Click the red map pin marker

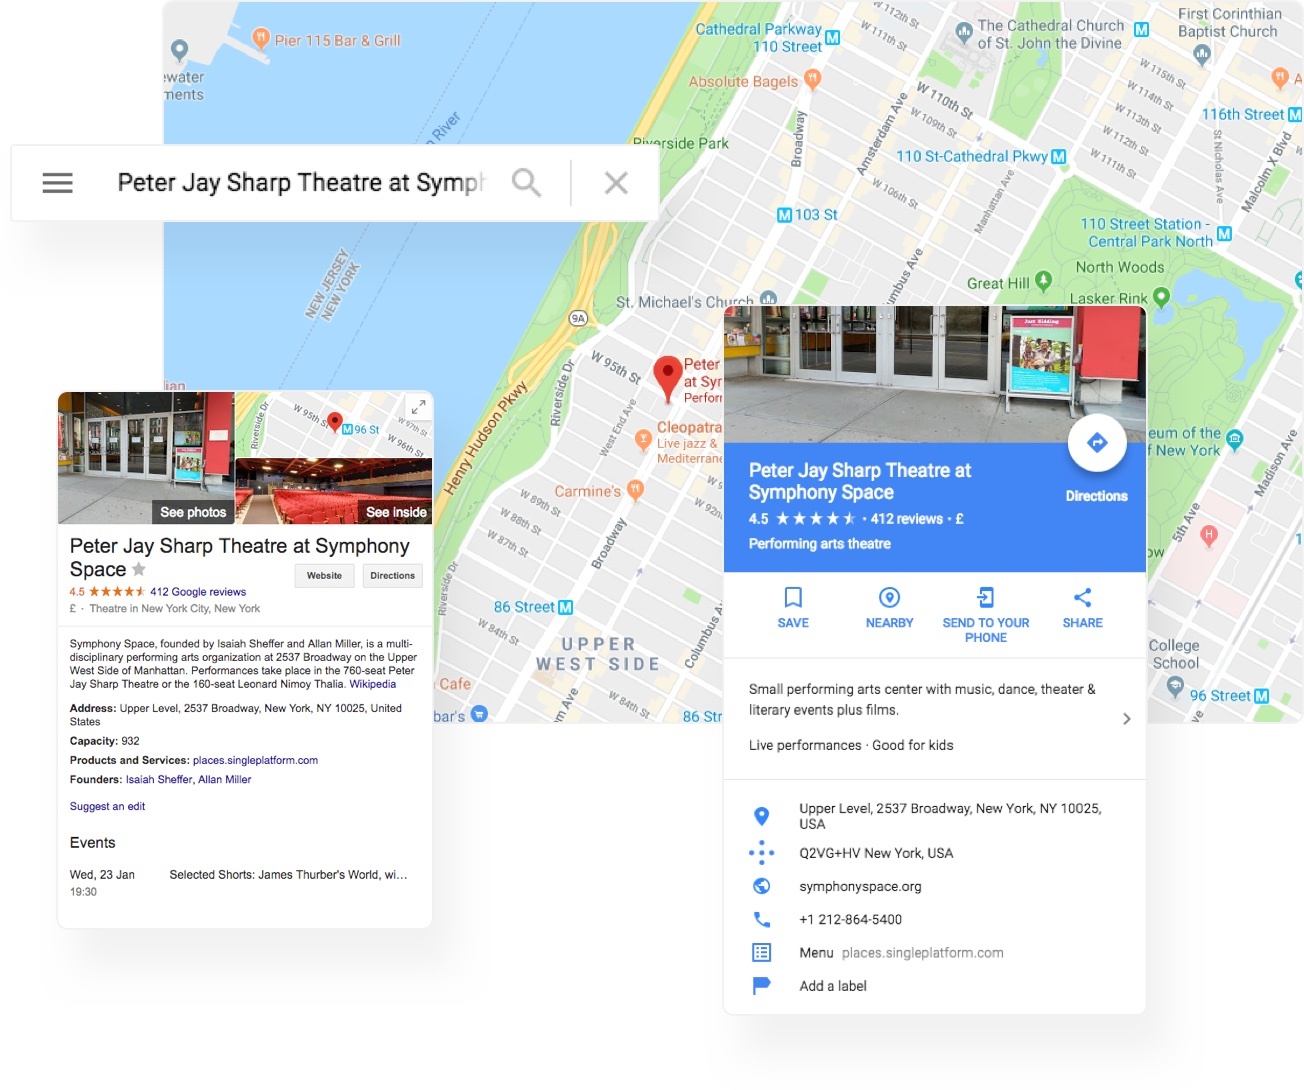coord(667,379)
